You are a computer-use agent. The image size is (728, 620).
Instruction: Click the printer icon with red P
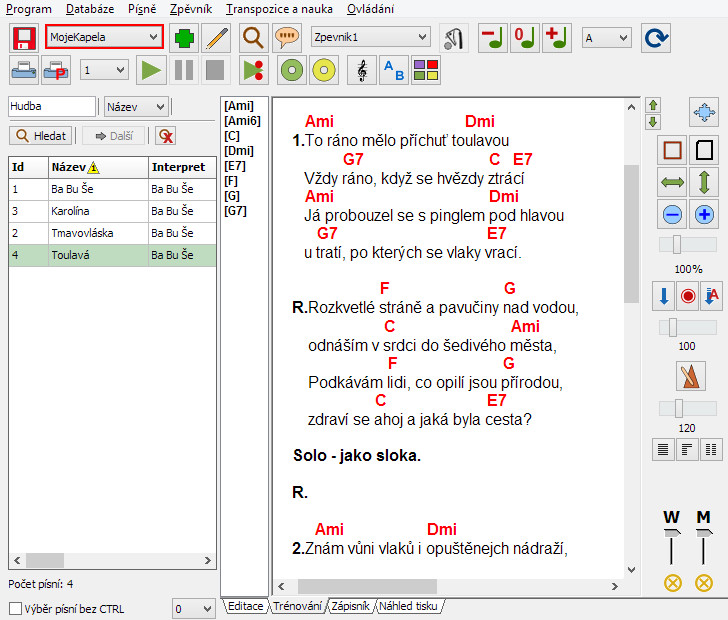point(56,71)
